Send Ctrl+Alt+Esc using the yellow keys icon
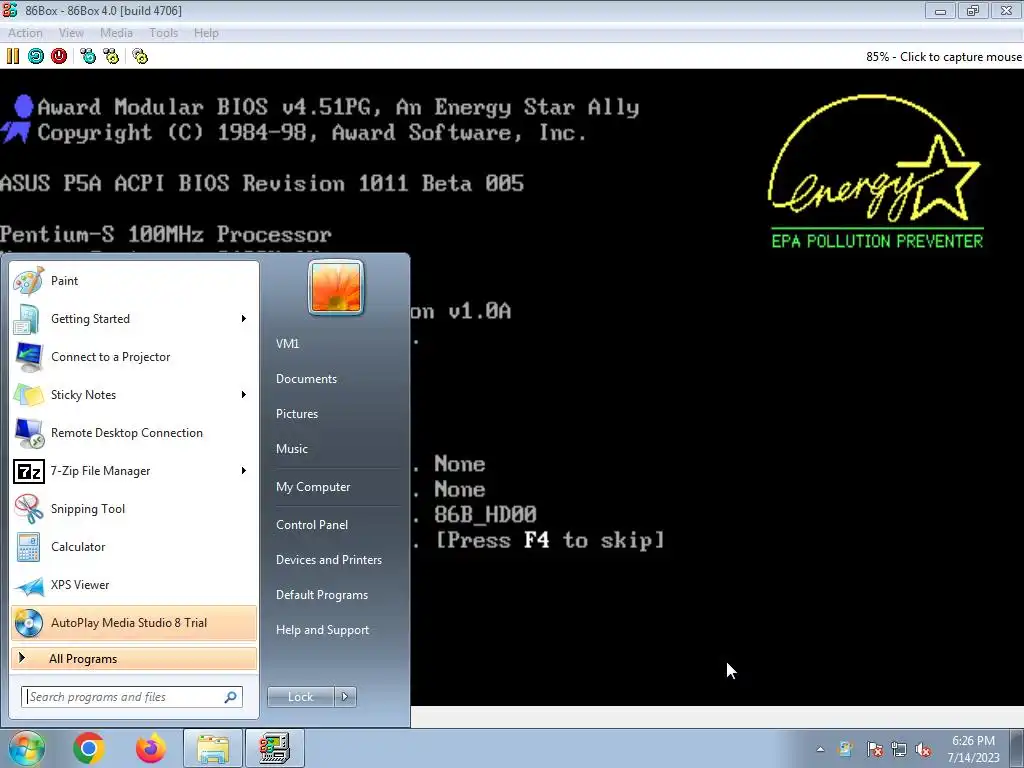Screen dimensions: 1024x768 coord(111,56)
